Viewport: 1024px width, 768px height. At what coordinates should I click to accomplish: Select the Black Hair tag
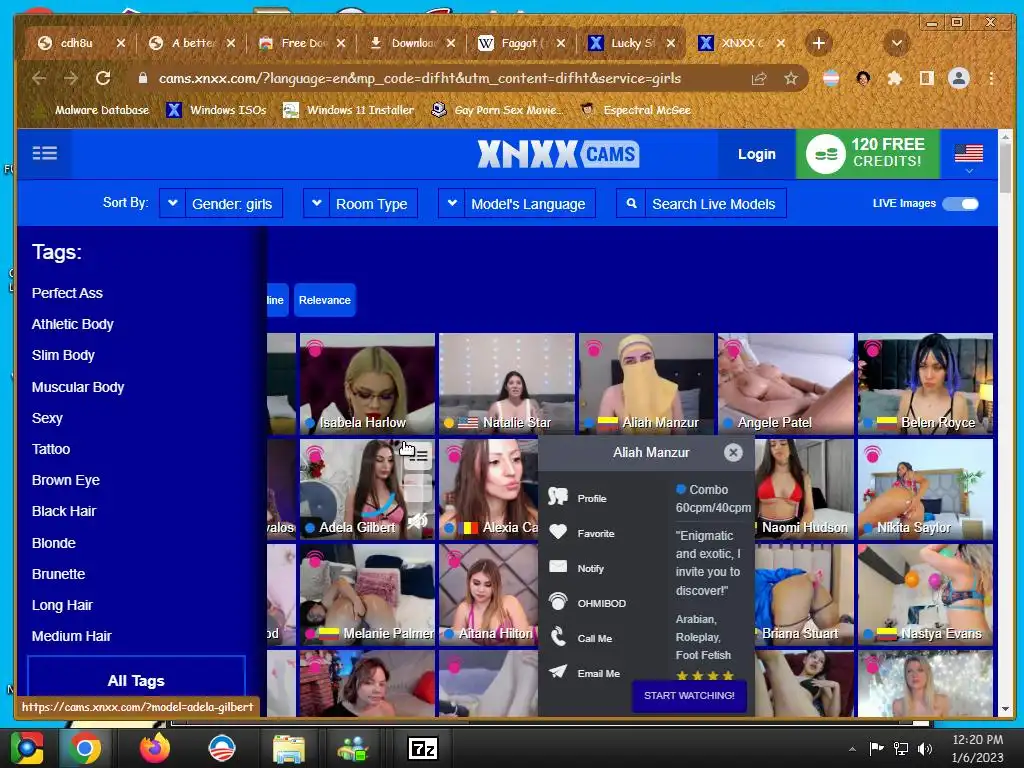tap(64, 511)
